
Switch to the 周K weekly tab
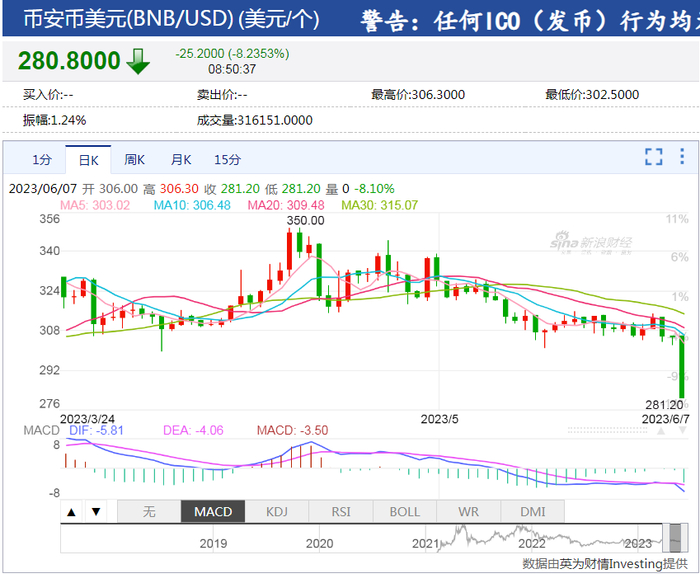coord(134,159)
